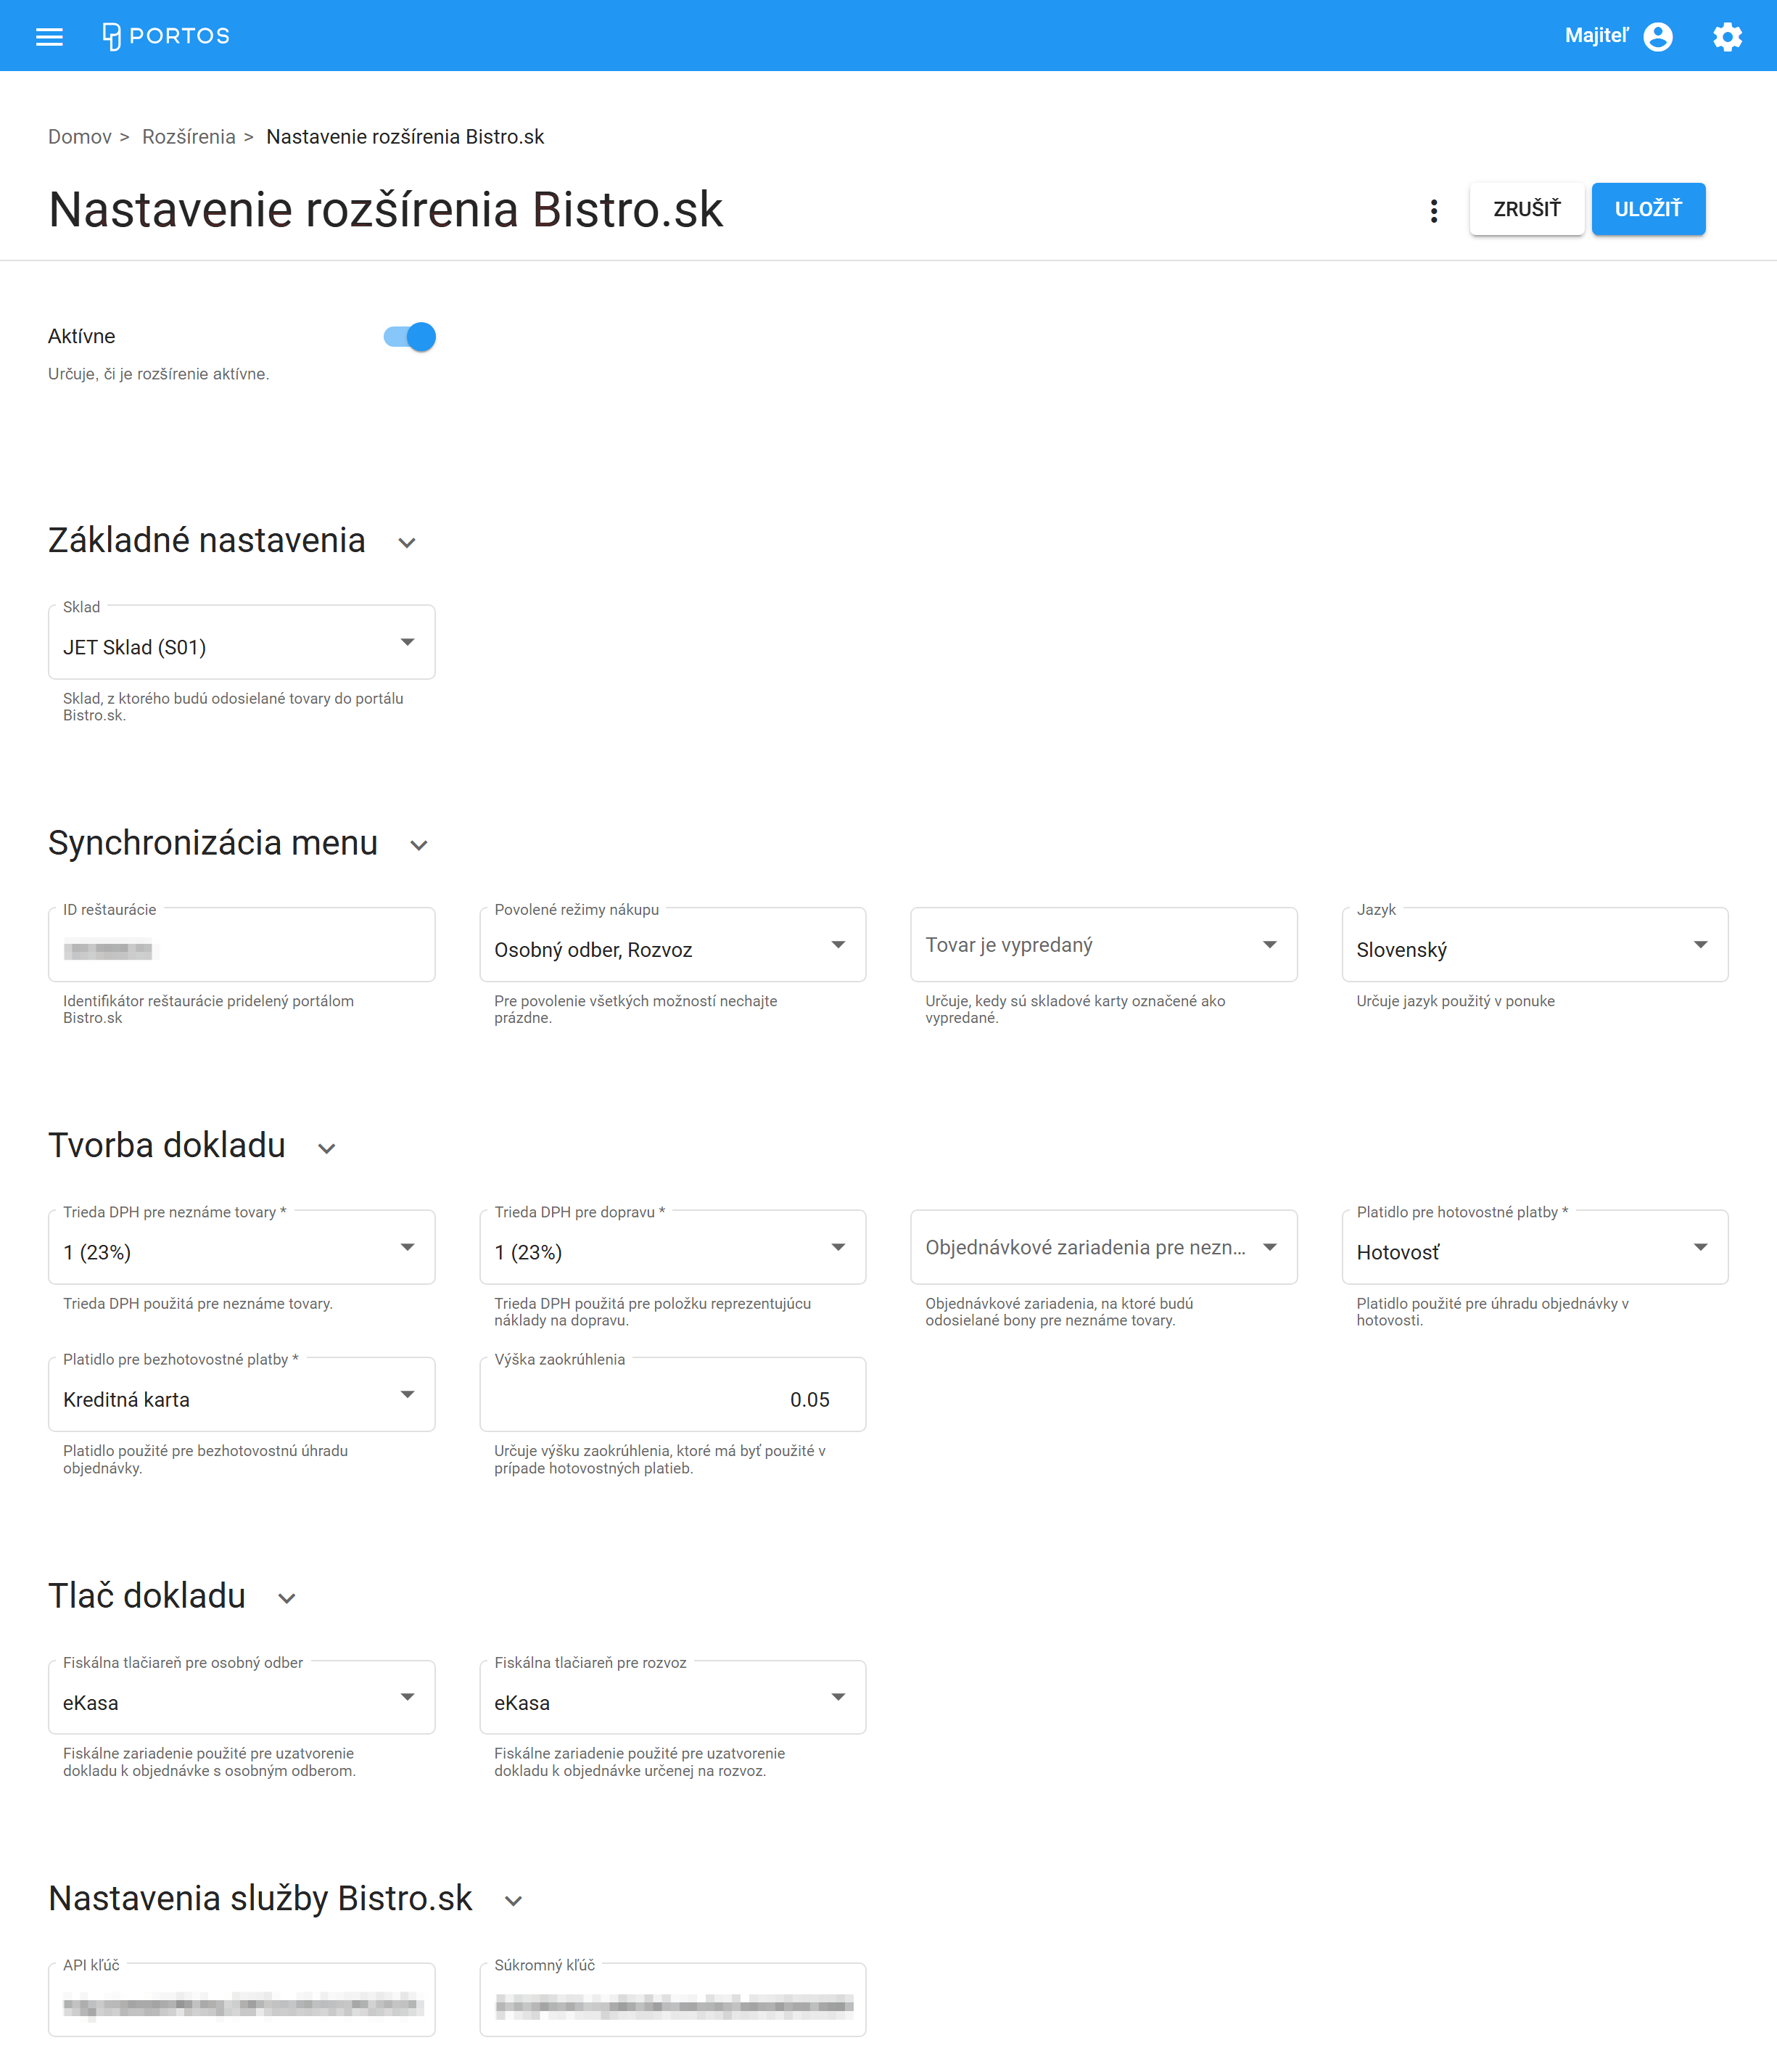Collapse the Tlač dokladu section chevron
The width and height of the screenshot is (1777, 2072).
tap(287, 1598)
